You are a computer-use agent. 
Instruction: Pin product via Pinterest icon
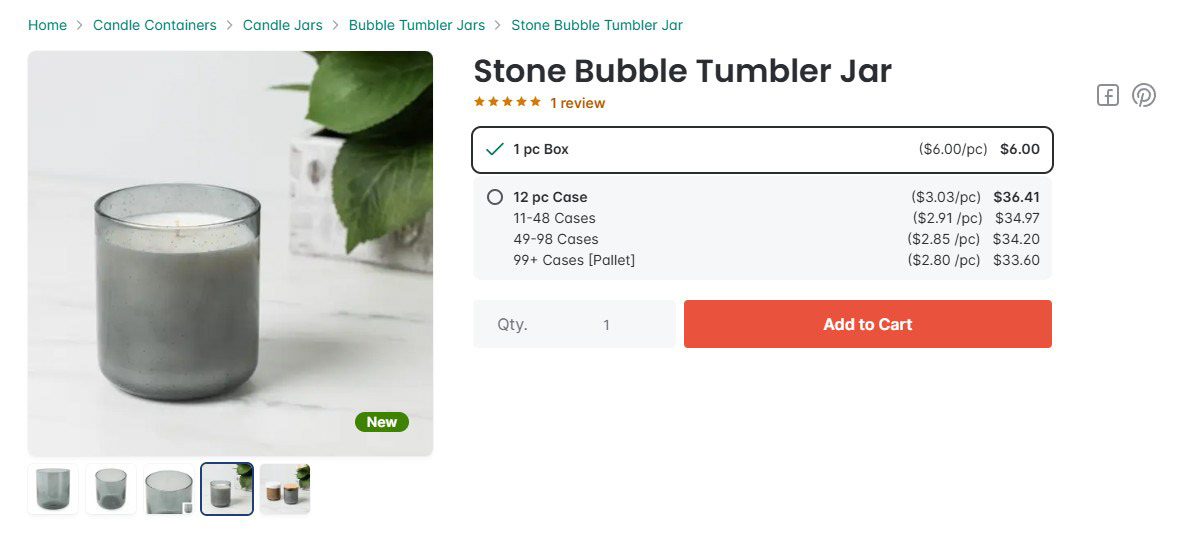click(x=1143, y=95)
